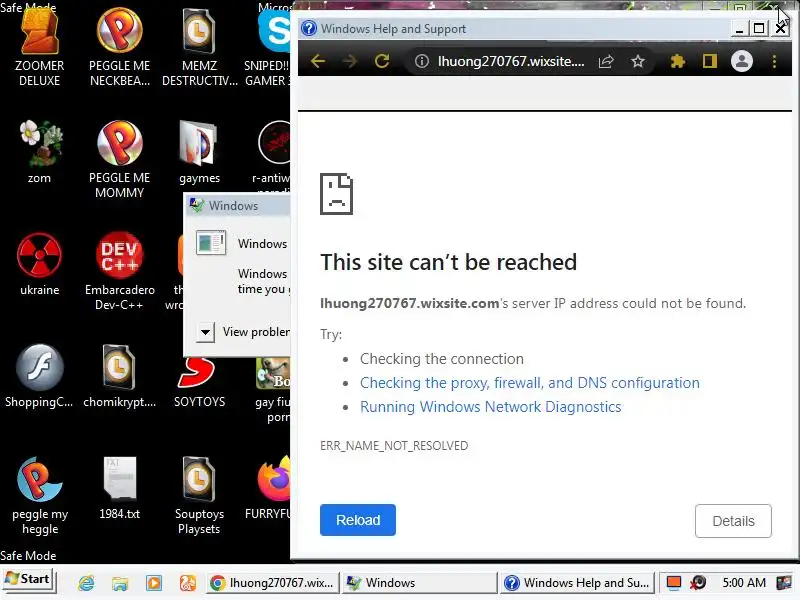Viewport: 800px width, 600px height.
Task: Launch Embarcadero Dev-C++ desktop icon
Action: coord(119,271)
